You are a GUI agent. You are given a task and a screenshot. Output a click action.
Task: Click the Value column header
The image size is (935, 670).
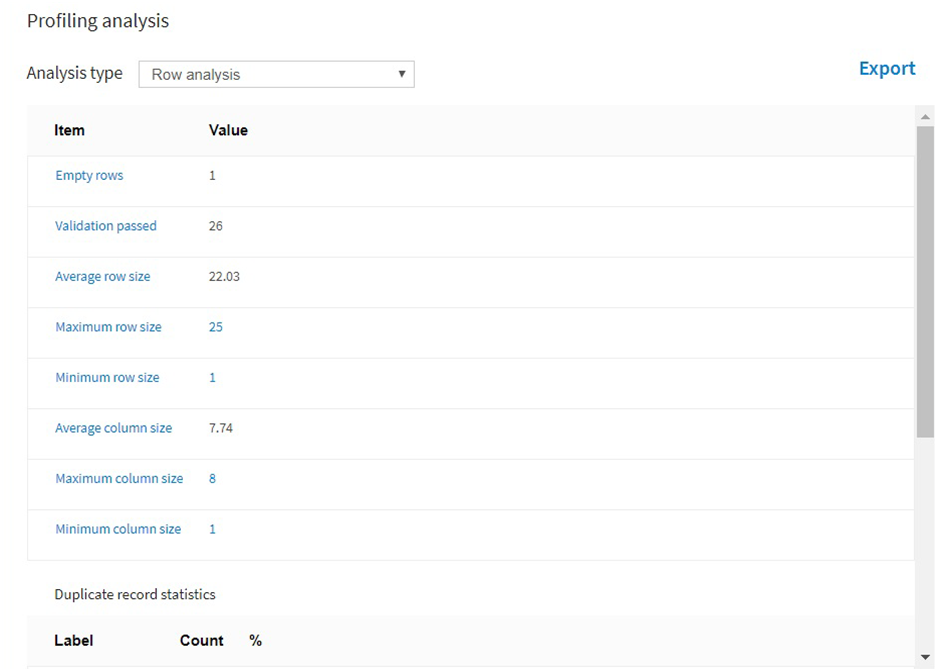(x=228, y=130)
